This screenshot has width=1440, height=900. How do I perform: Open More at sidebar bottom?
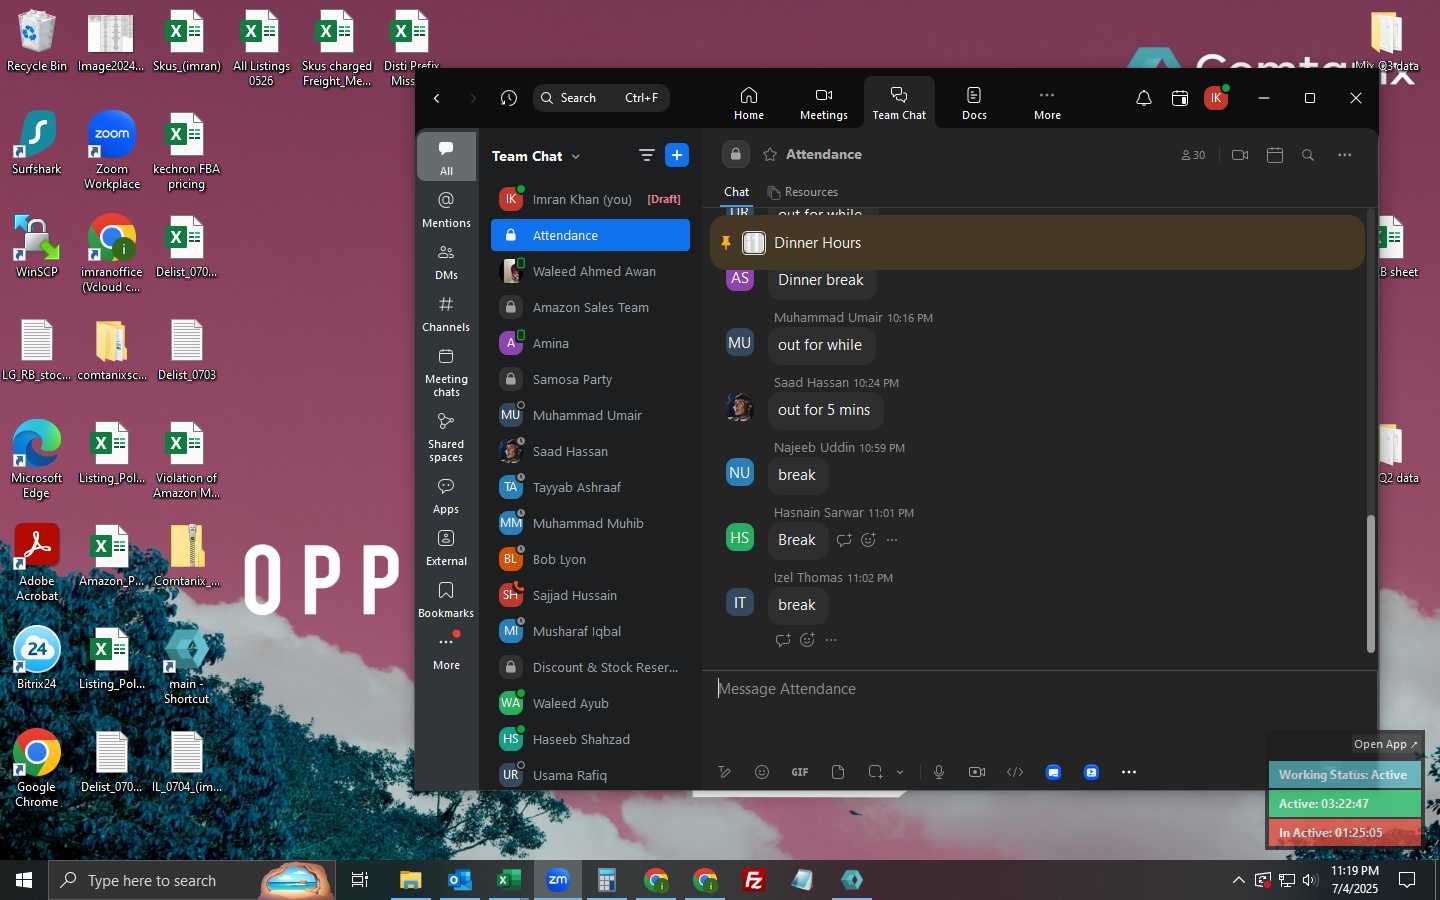point(446,651)
